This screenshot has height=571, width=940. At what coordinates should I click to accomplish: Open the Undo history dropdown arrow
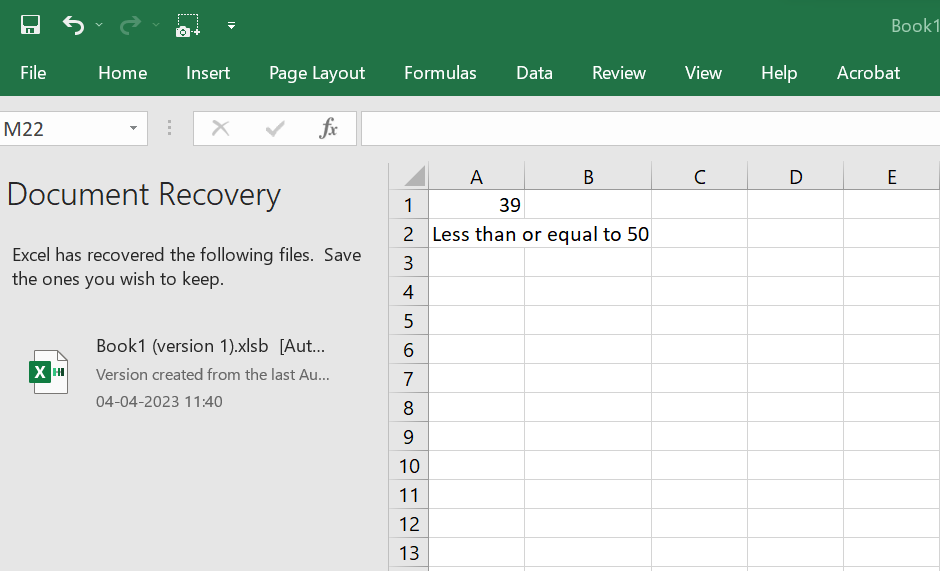pos(99,25)
